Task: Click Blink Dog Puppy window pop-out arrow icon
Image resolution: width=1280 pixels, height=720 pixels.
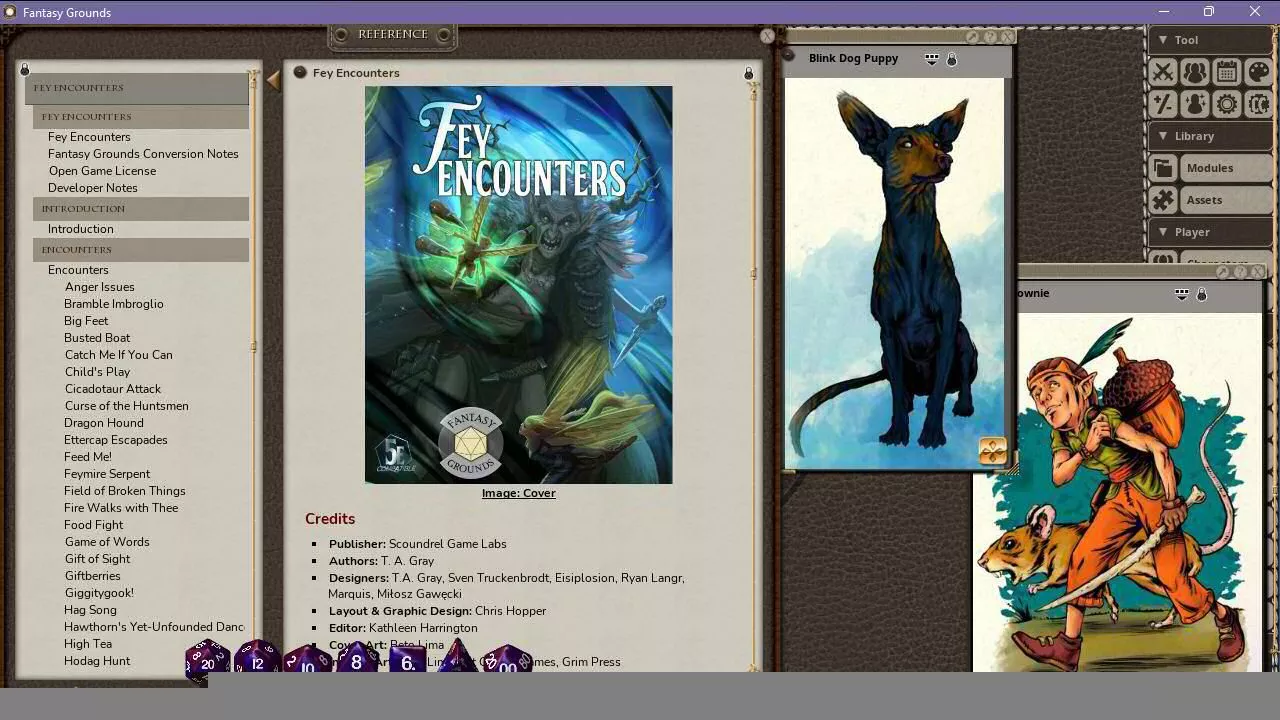Action: tap(973, 37)
